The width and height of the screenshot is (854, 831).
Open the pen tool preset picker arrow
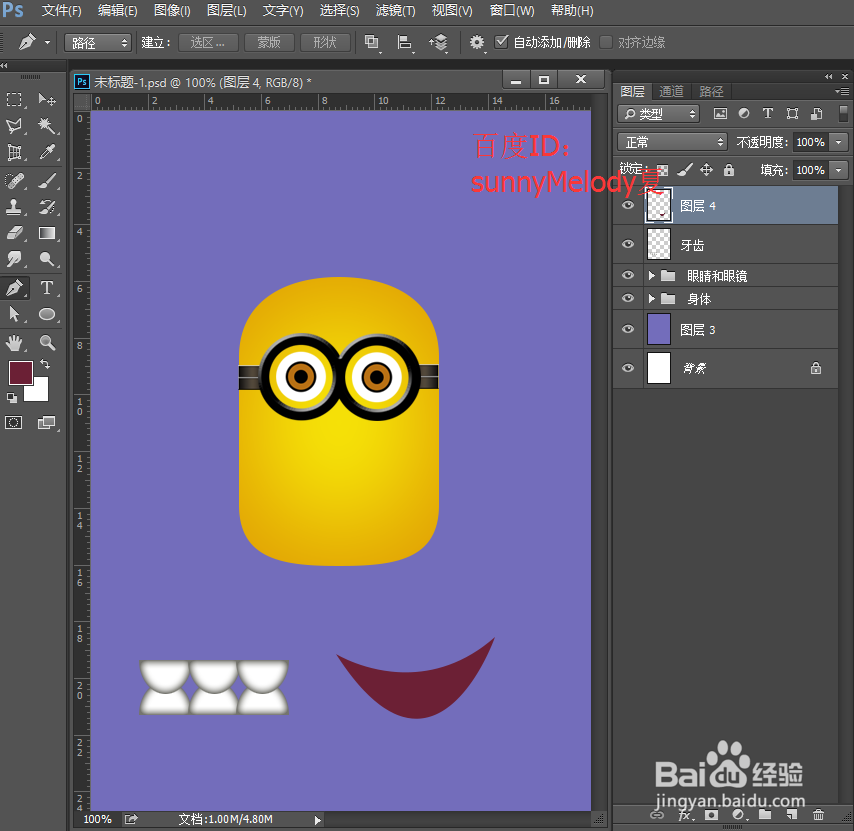point(47,42)
